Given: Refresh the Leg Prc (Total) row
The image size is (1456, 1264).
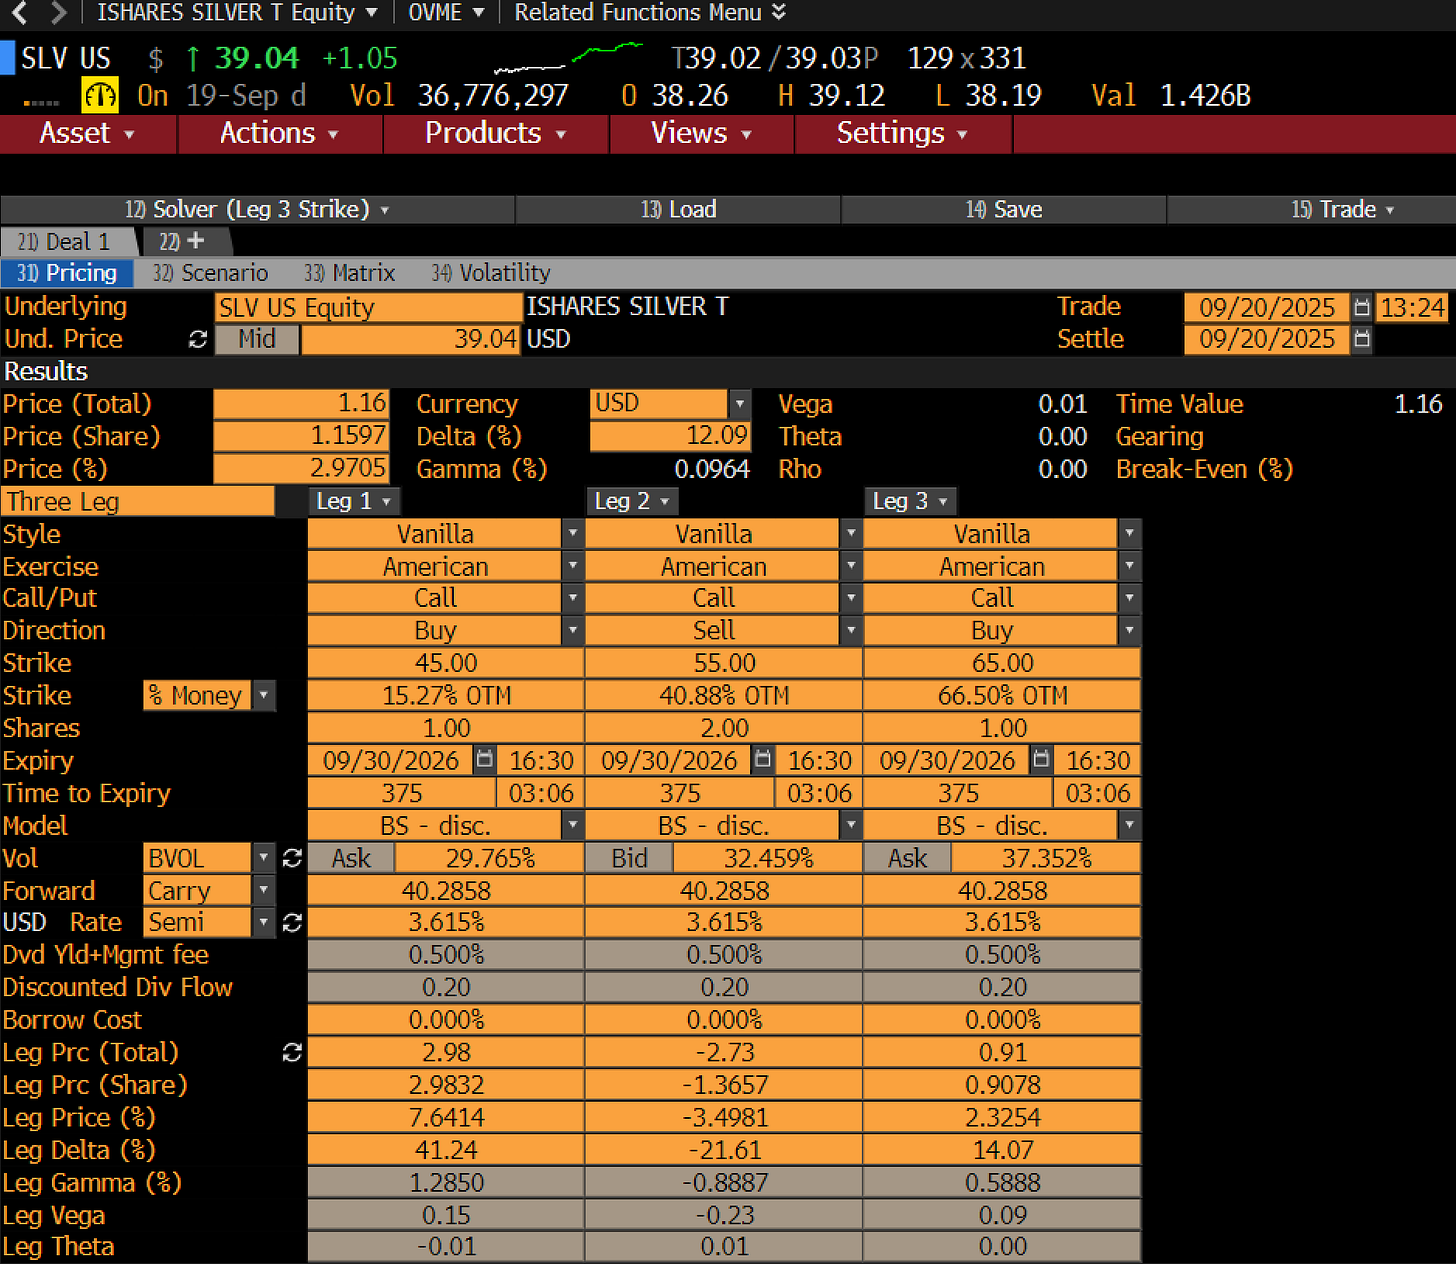Looking at the screenshot, I should click(x=292, y=1052).
